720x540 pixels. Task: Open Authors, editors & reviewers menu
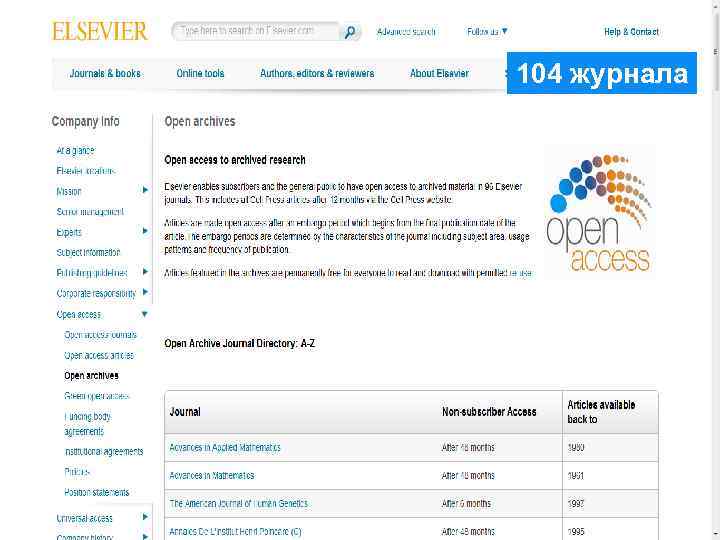click(x=317, y=73)
